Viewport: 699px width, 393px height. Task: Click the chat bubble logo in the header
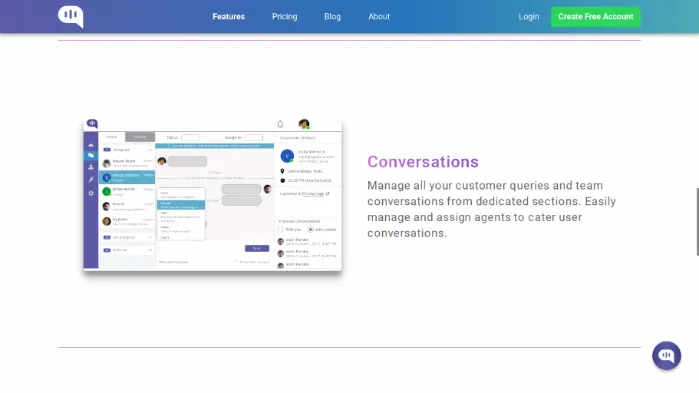click(70, 16)
